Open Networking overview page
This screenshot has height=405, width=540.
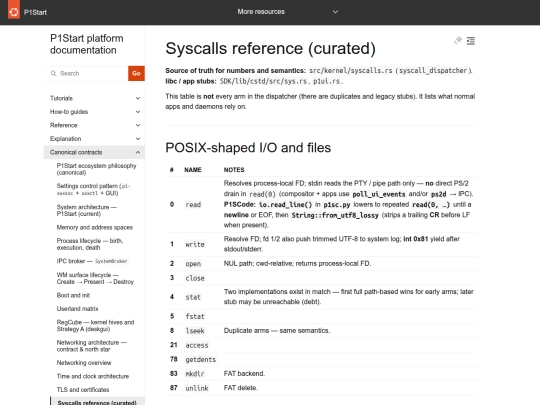pyautogui.click(x=84, y=363)
